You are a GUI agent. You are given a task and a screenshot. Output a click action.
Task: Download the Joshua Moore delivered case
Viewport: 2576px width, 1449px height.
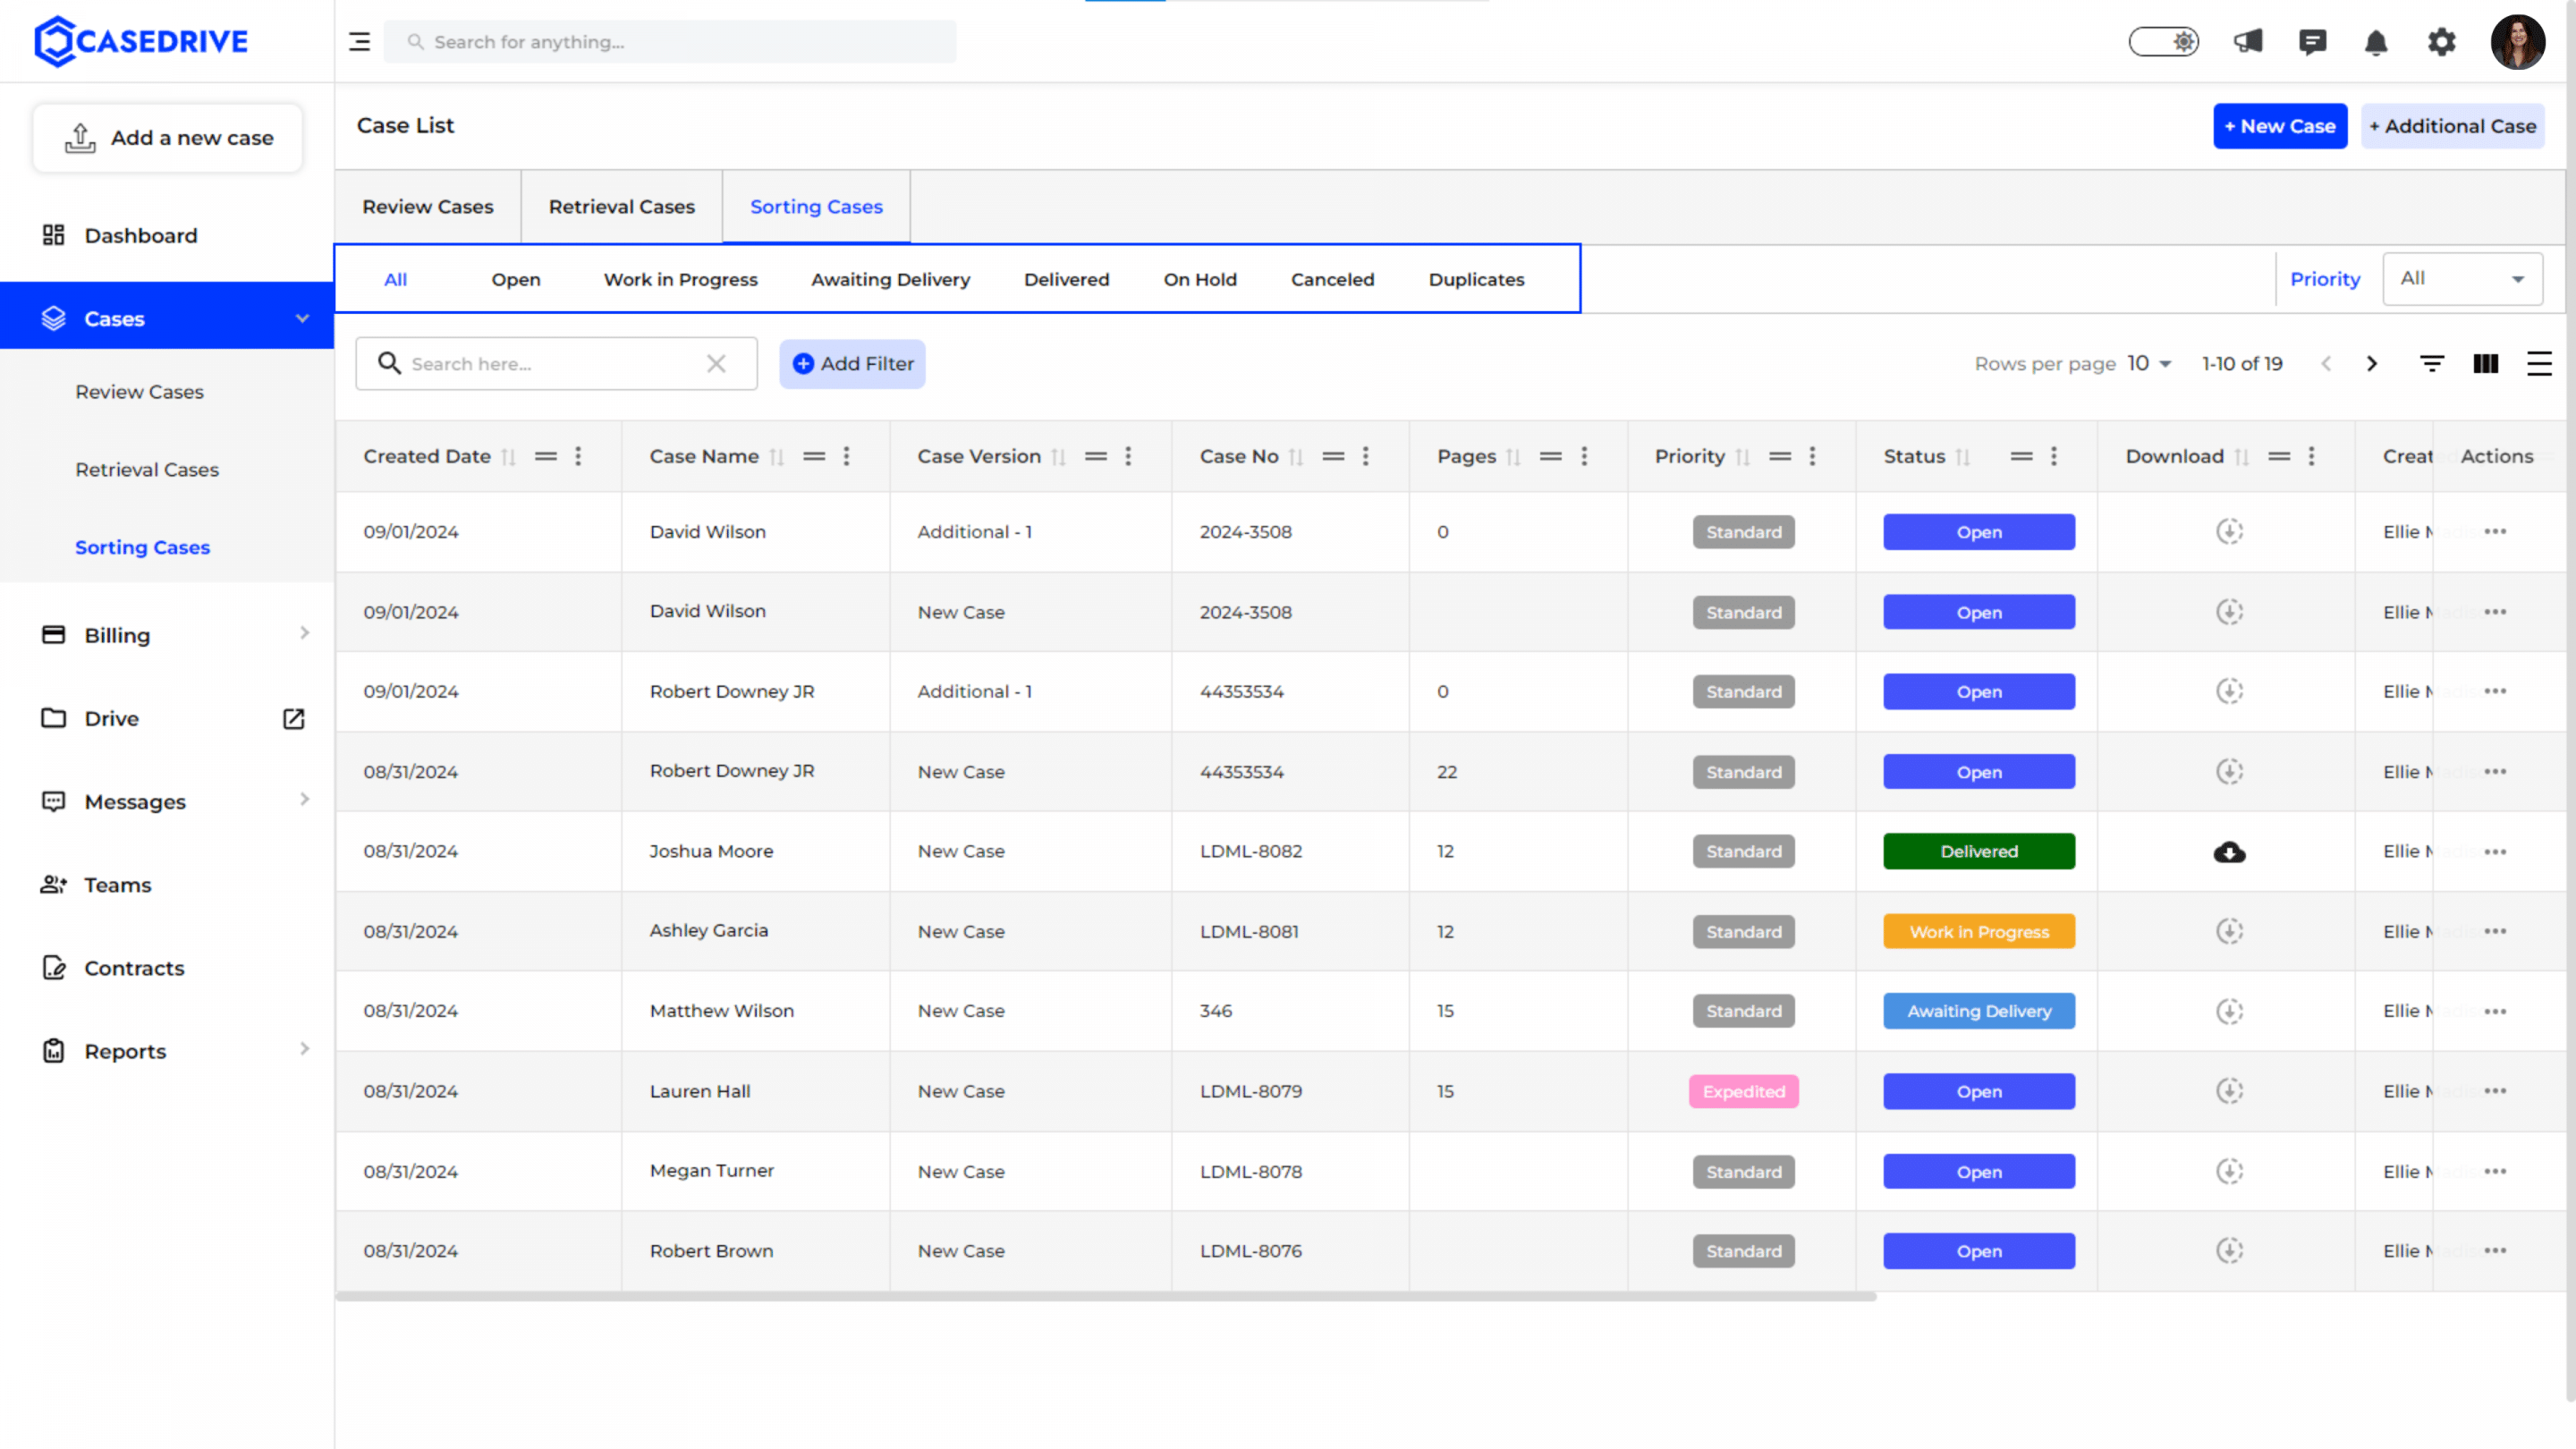click(x=2229, y=851)
